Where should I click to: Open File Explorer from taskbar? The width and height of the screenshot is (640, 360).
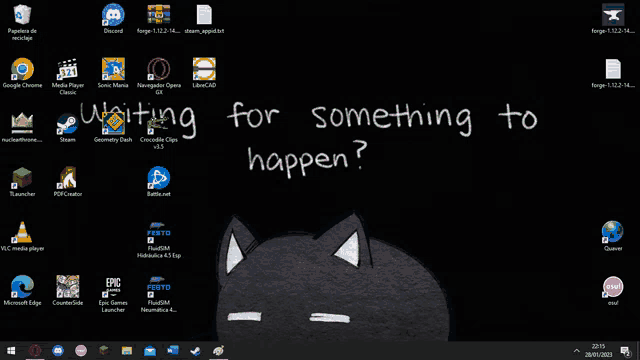coord(127,351)
